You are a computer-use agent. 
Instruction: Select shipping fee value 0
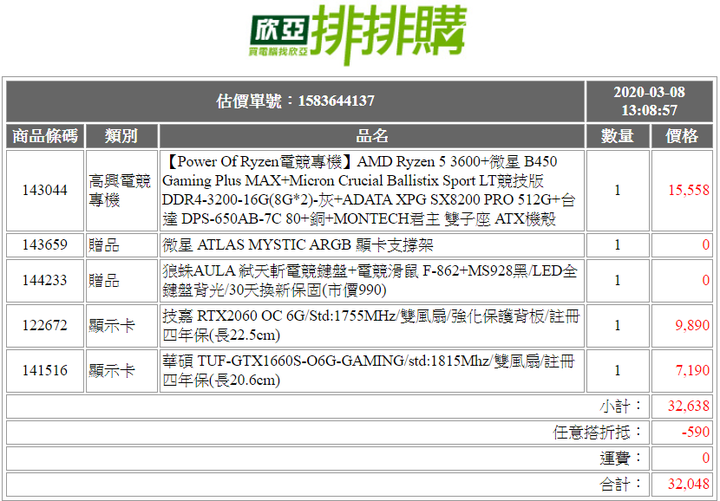[x=706, y=458]
